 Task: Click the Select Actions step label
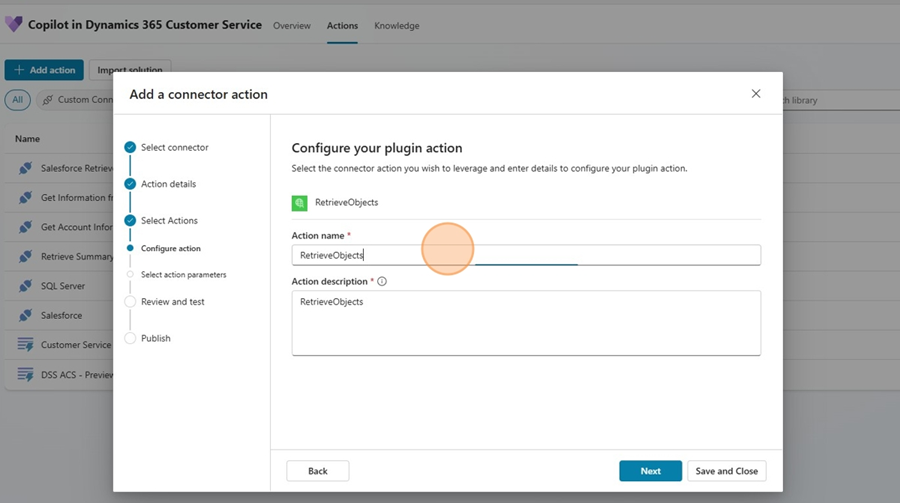click(169, 220)
